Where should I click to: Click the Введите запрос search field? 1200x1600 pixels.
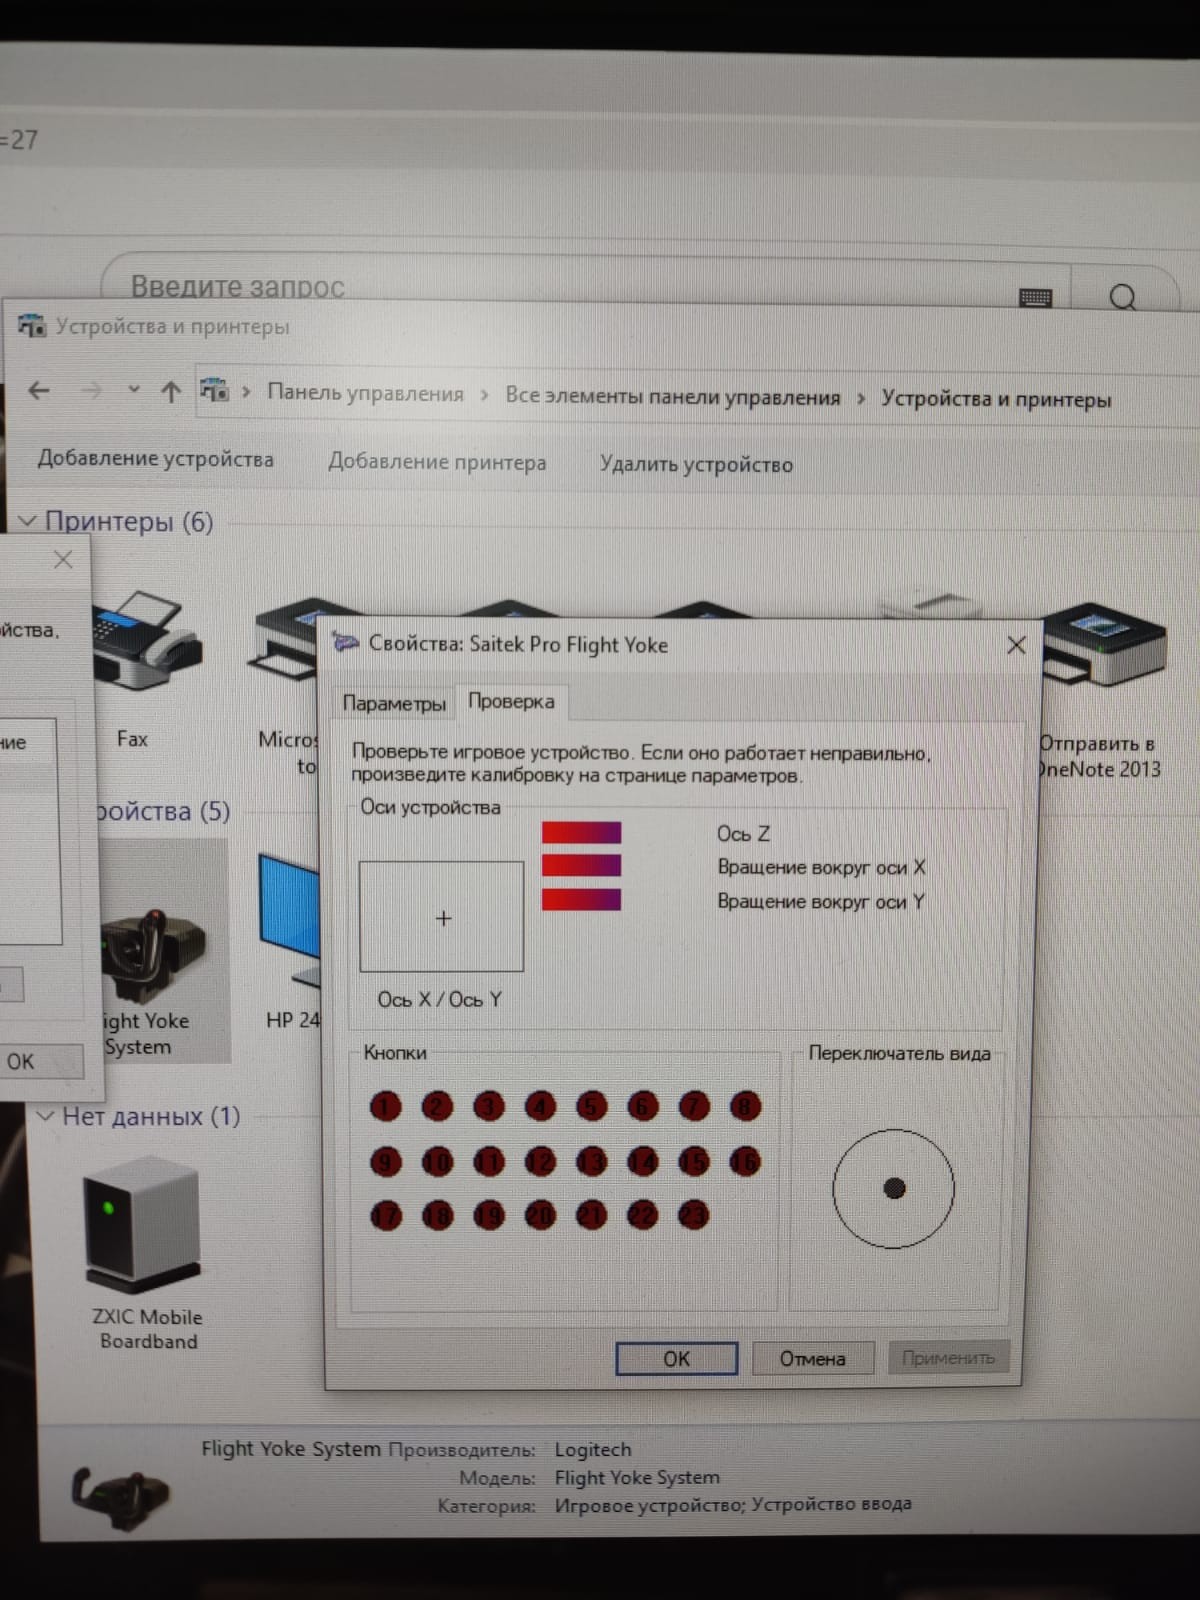tap(585, 286)
